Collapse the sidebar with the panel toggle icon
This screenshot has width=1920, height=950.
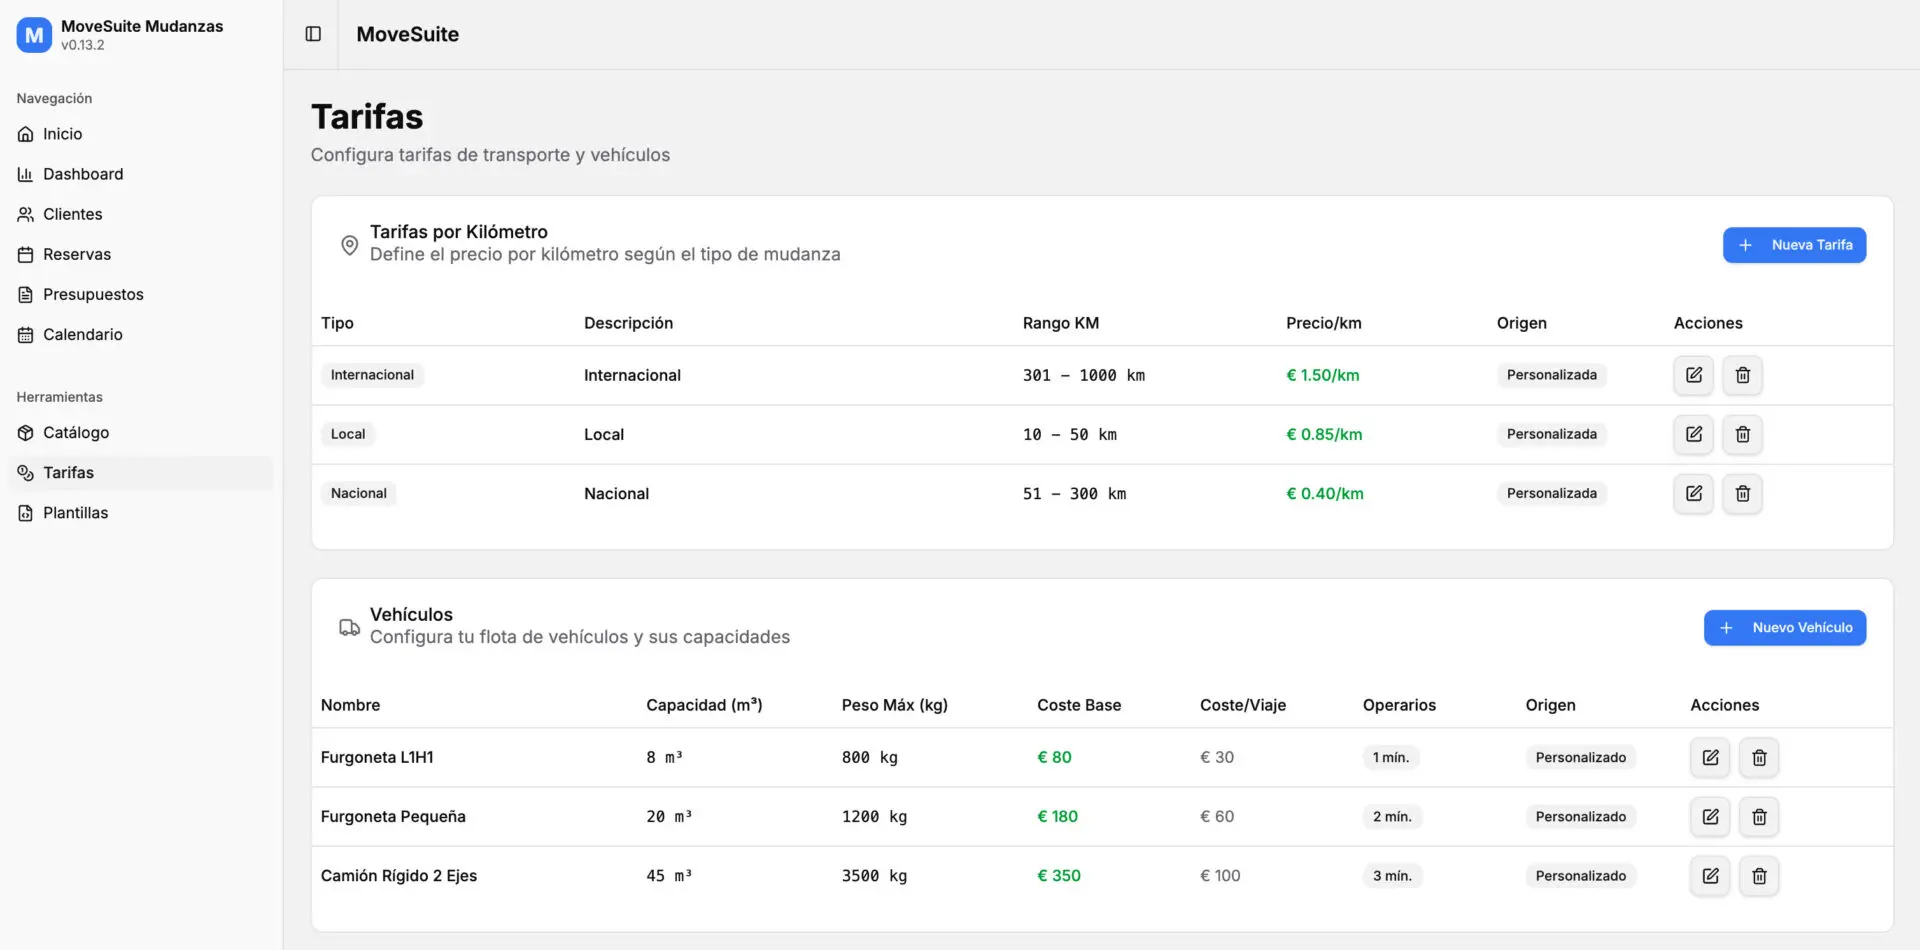click(313, 34)
